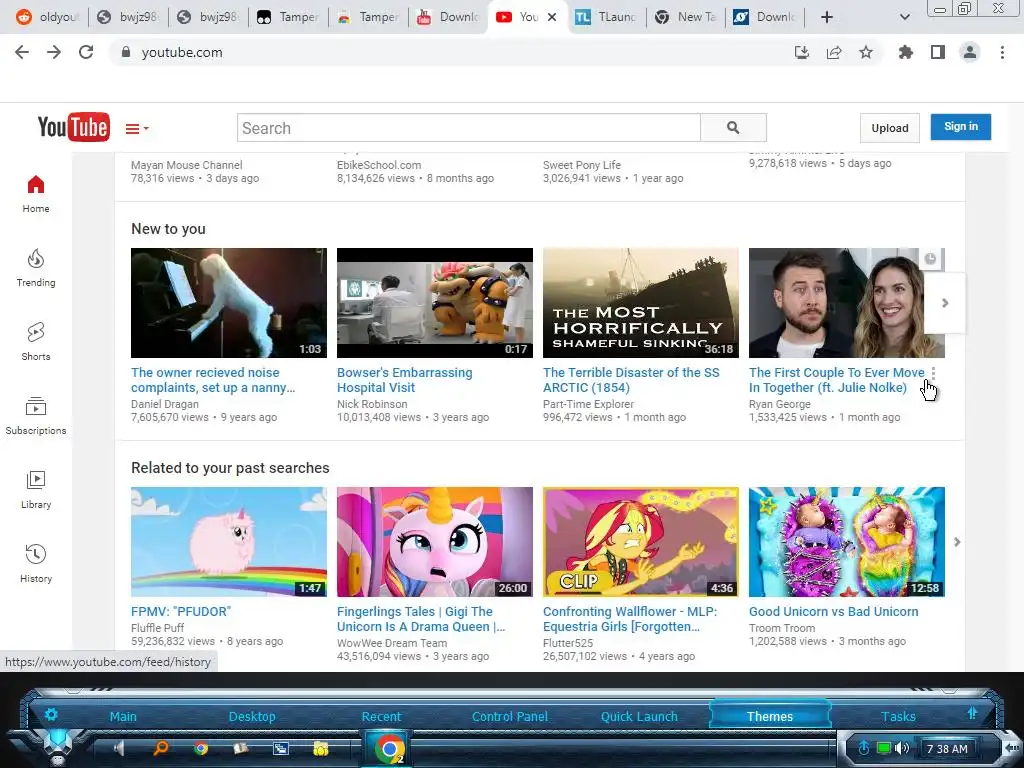
Task: Click the youtube.com address bar
Action: [x=451, y=52]
